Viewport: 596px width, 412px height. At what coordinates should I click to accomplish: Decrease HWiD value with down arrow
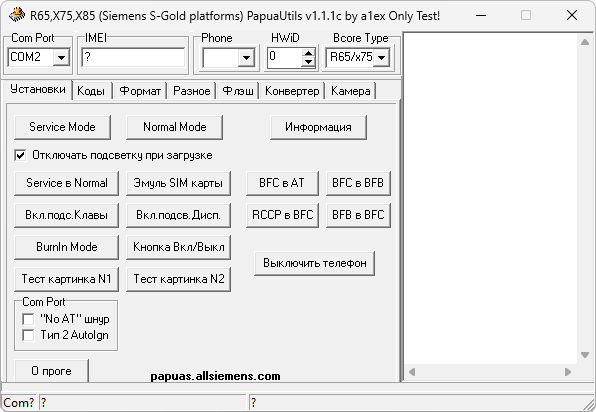pyautogui.click(x=309, y=63)
